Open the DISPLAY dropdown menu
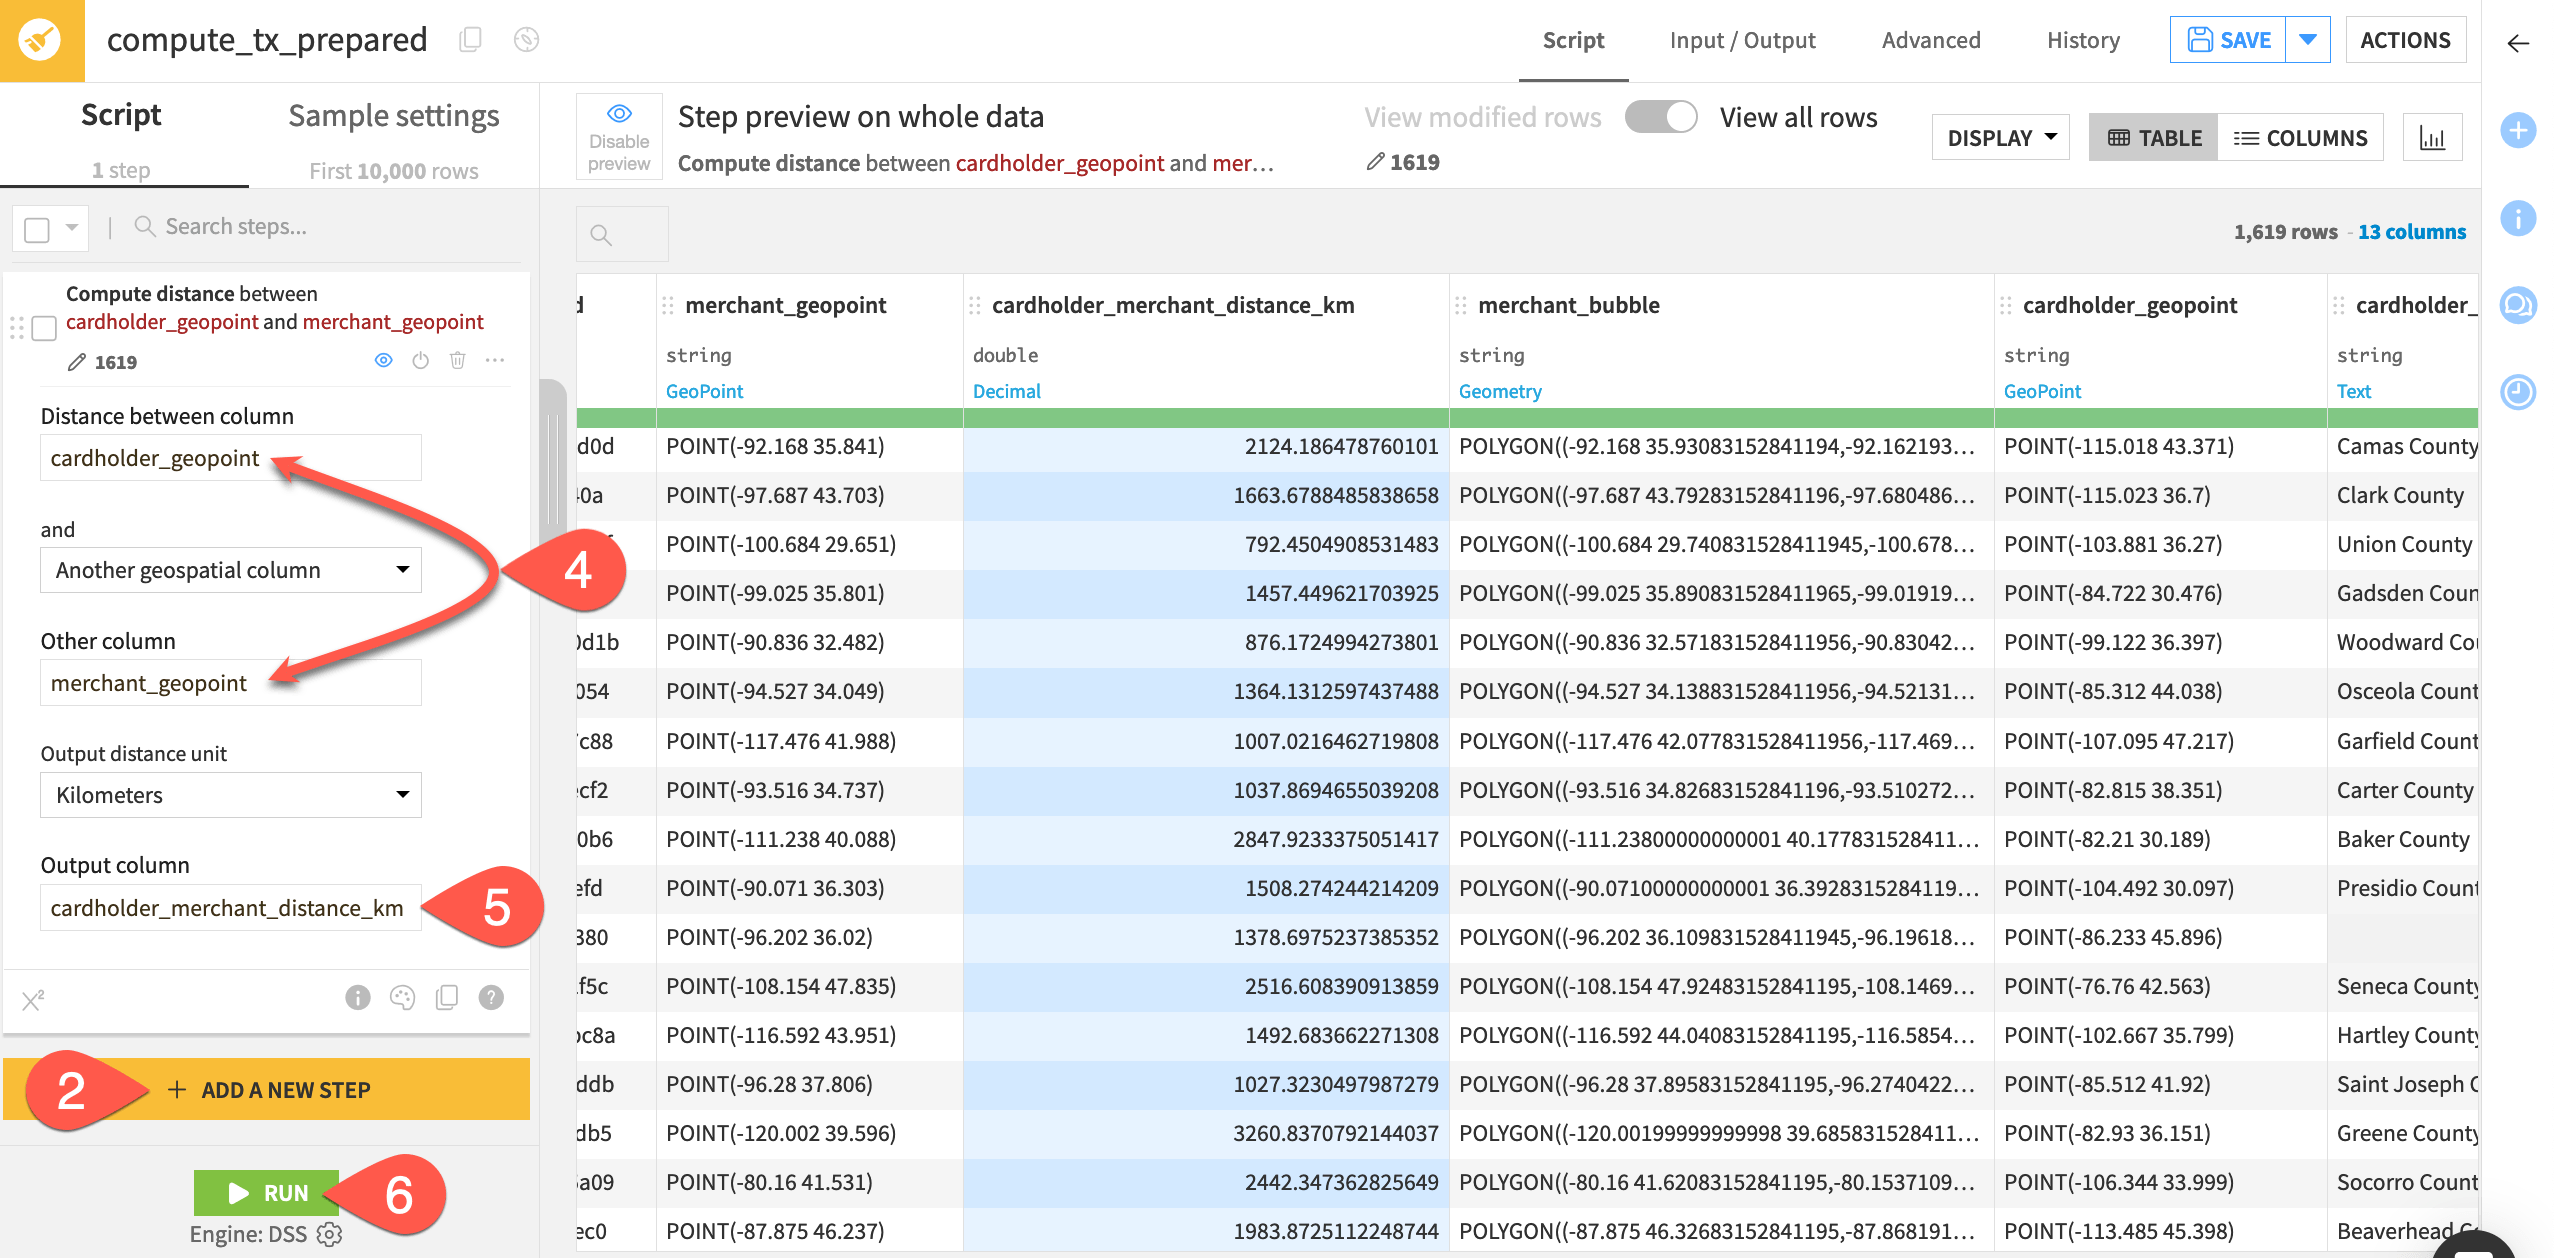 coord(2000,138)
